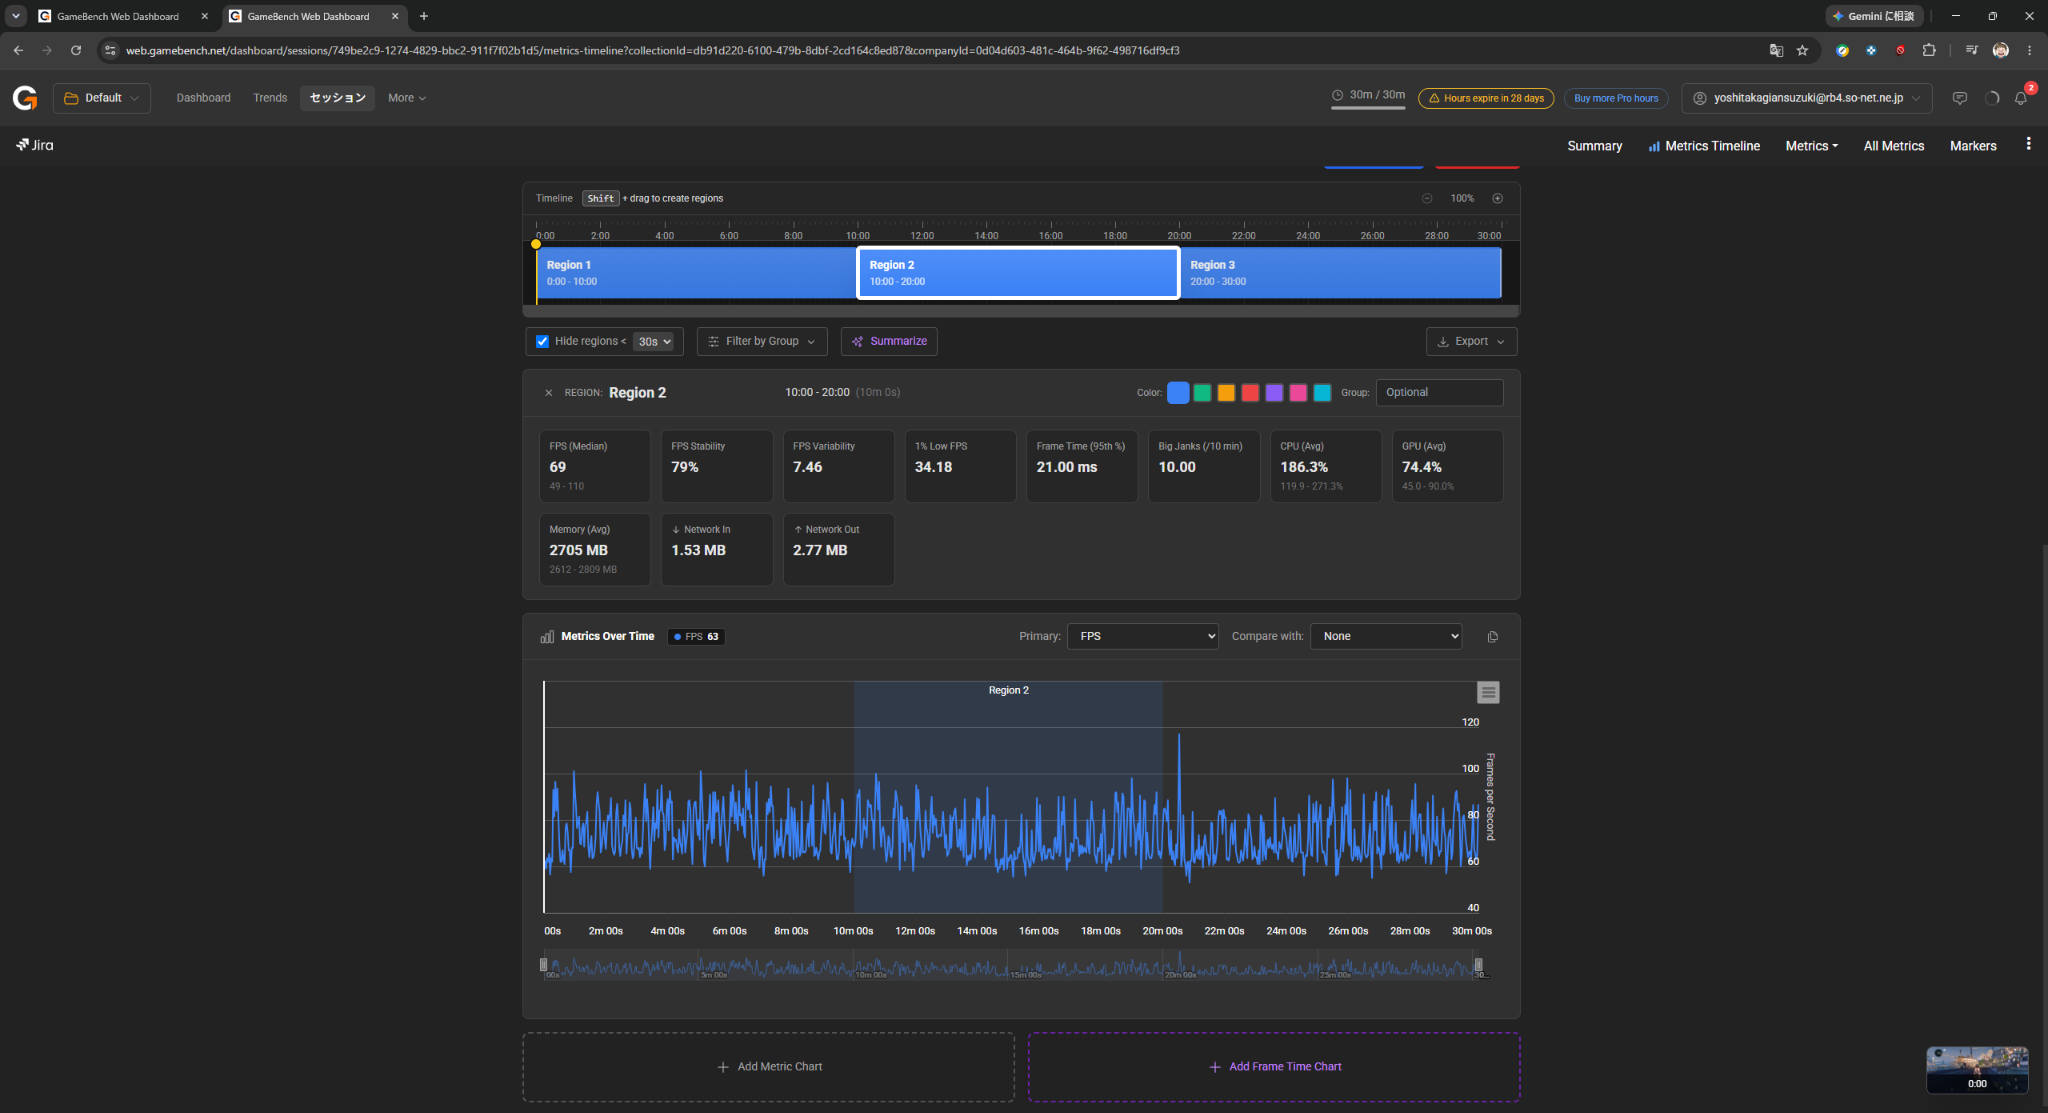Zoom out the timeline with minus icon

pos(1427,198)
